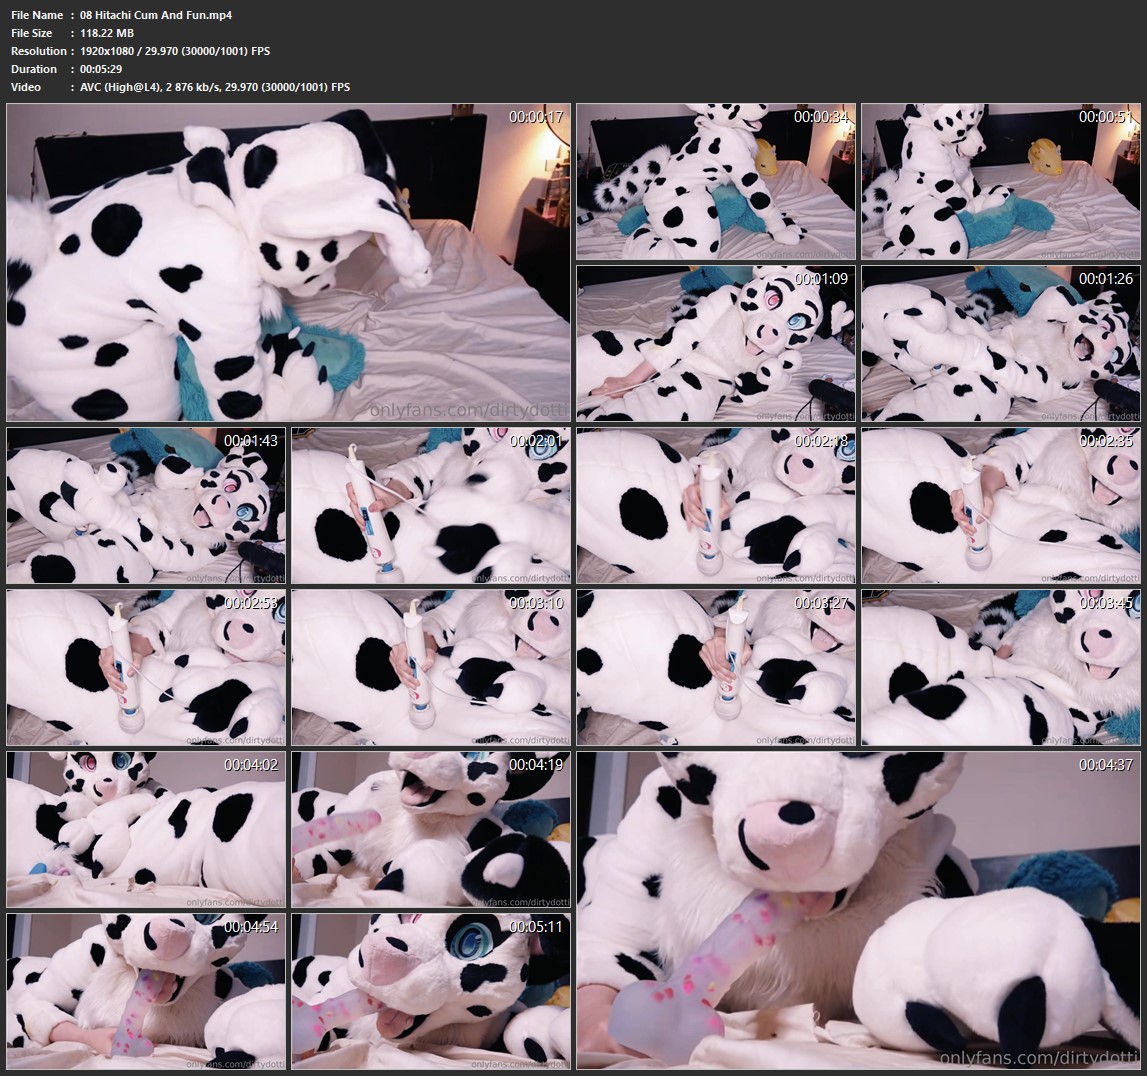The width and height of the screenshot is (1147, 1076).
Task: Click the thumbnail marked 00:02:35
Action: [1001, 505]
